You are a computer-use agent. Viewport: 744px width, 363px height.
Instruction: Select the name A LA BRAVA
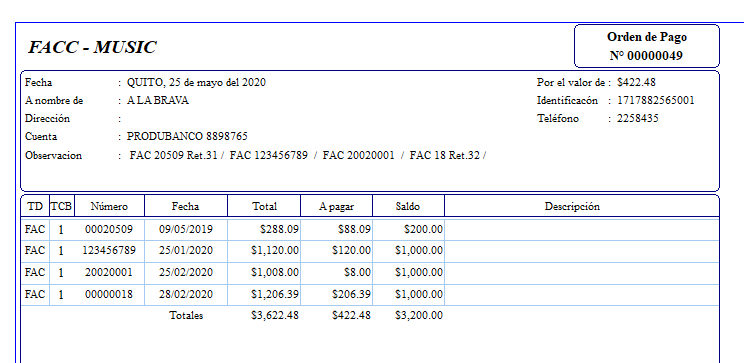pos(158,101)
